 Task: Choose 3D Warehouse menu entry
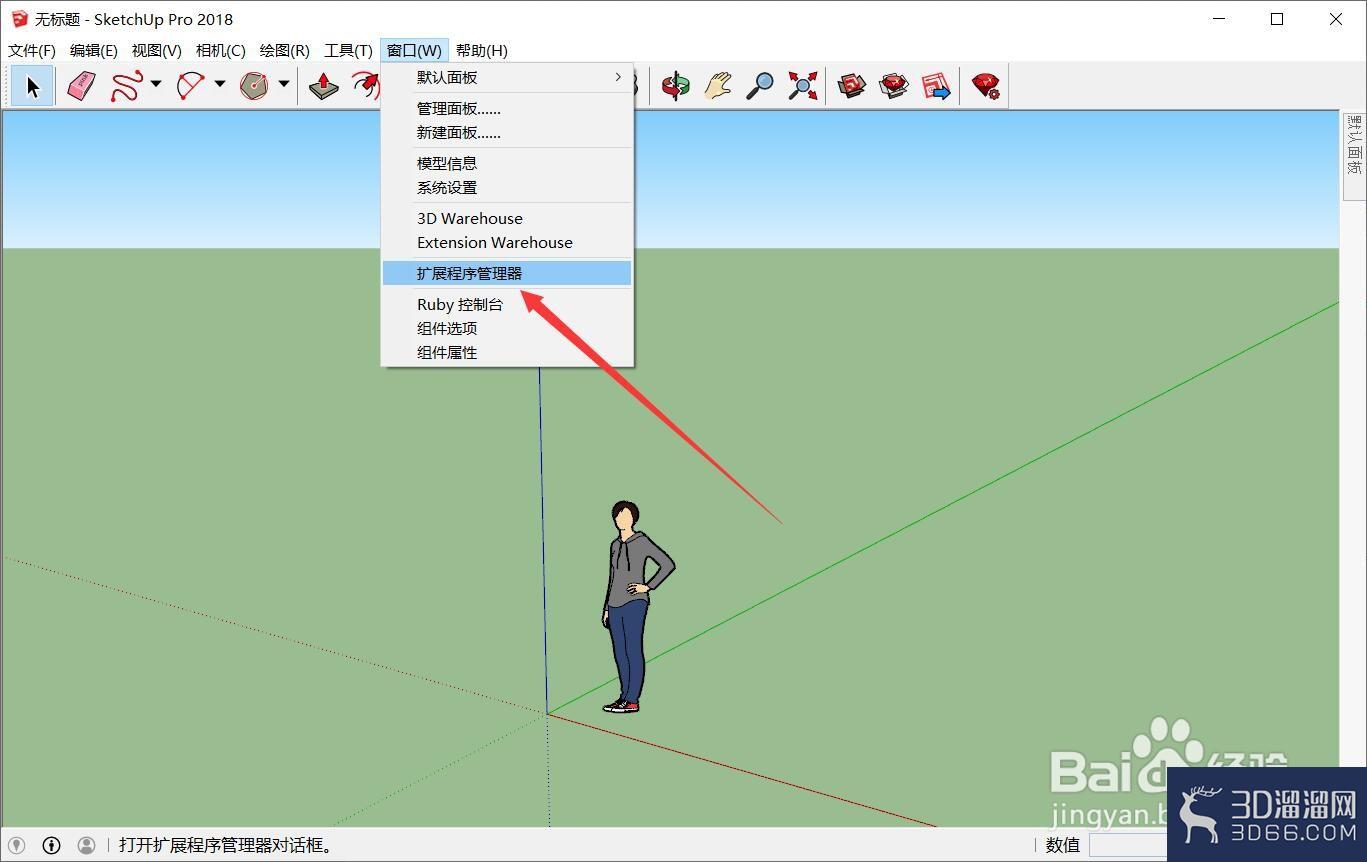(x=507, y=218)
